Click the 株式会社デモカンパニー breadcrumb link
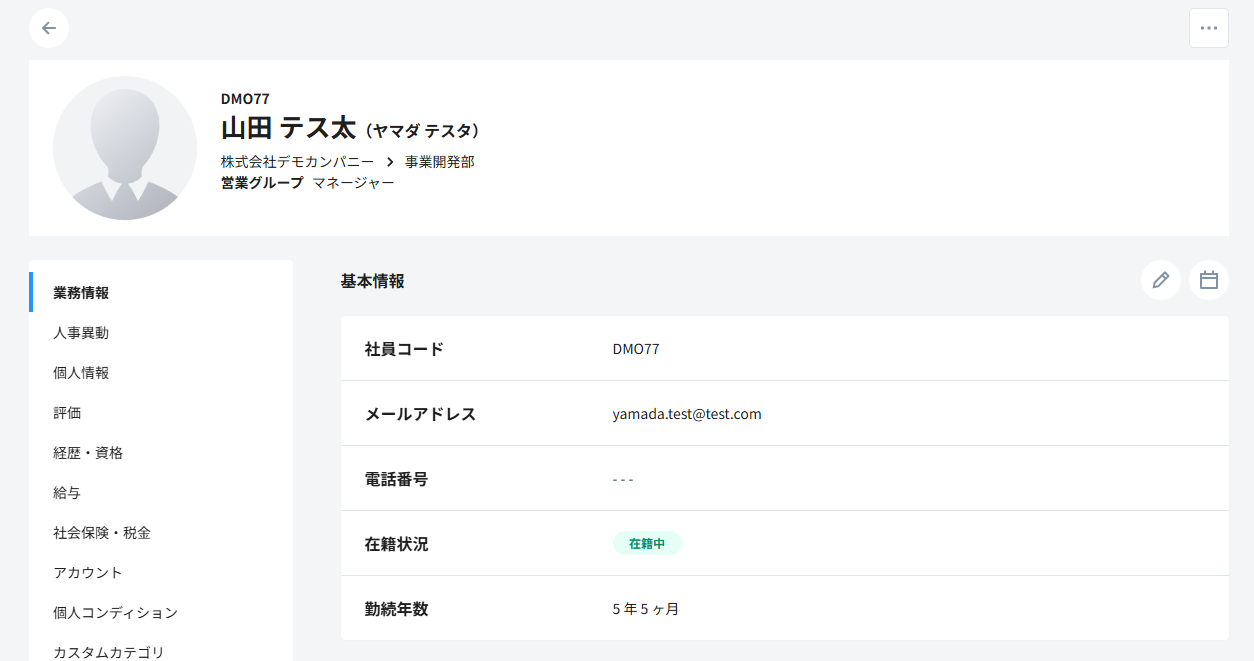Image resolution: width=1254 pixels, height=661 pixels. 297,161
